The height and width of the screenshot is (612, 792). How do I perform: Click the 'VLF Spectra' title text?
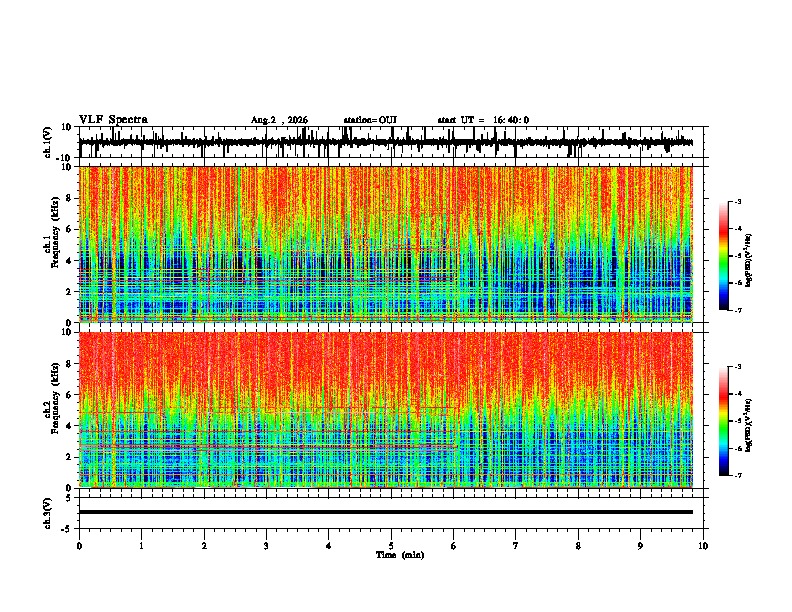tap(113, 119)
